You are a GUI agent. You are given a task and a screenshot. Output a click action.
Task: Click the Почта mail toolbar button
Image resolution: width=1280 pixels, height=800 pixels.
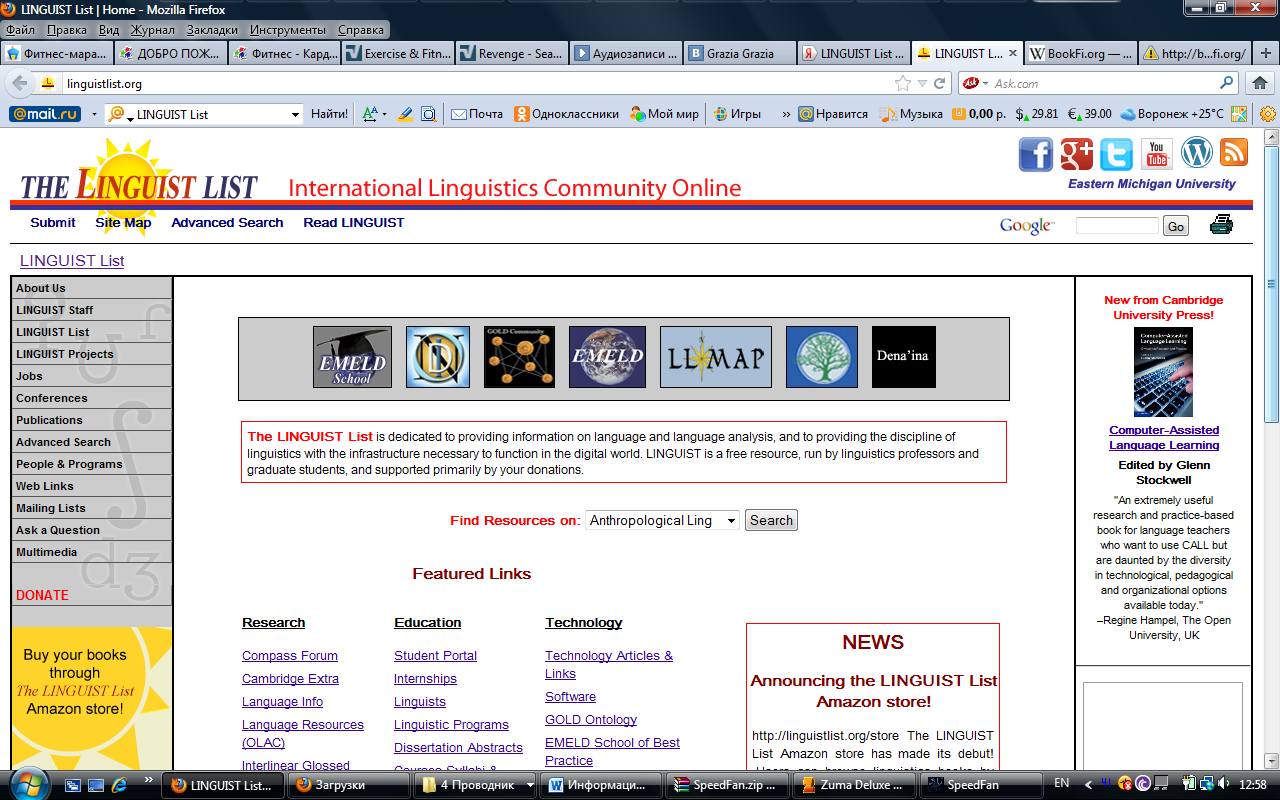pyautogui.click(x=477, y=114)
